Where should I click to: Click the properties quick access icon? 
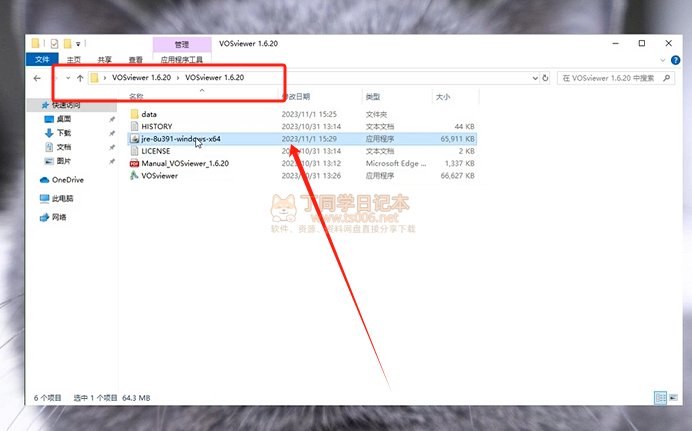tap(54, 43)
